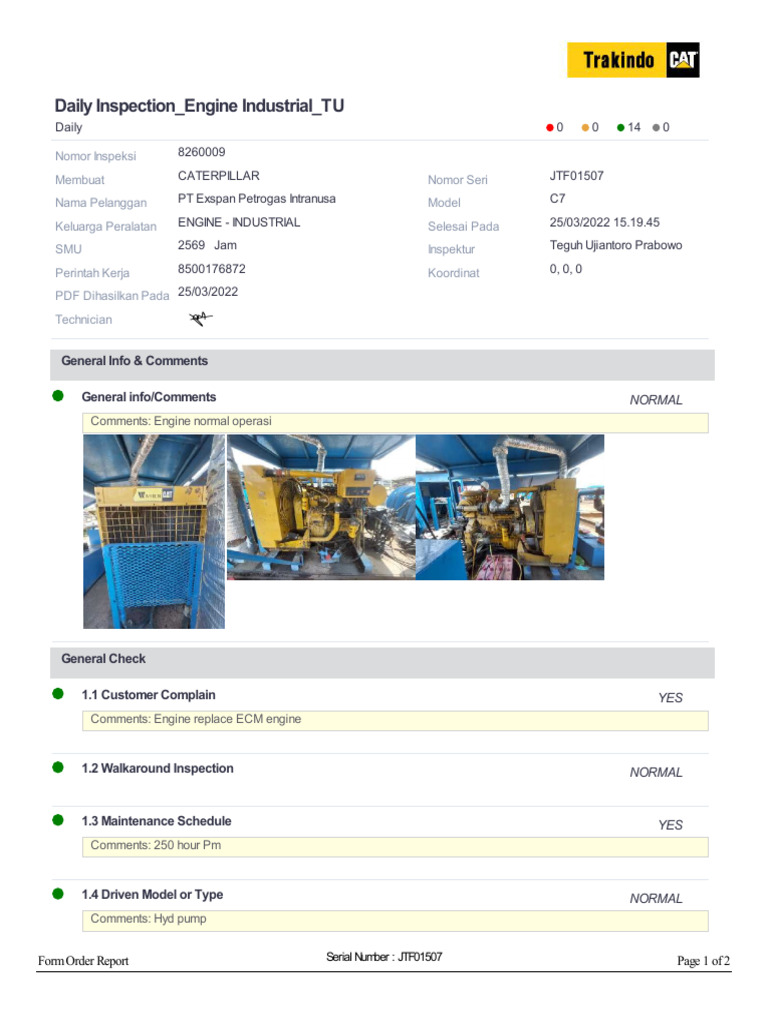Click the '1.2 Walkaround Inspection' item title

(157, 768)
